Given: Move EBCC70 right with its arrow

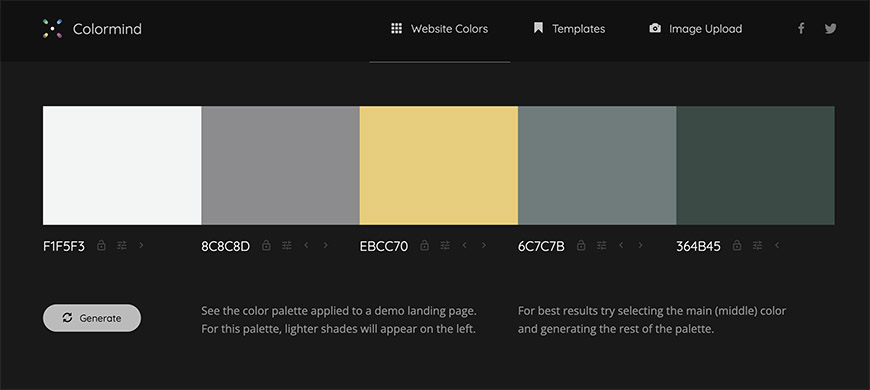Looking at the screenshot, I should click(483, 245).
